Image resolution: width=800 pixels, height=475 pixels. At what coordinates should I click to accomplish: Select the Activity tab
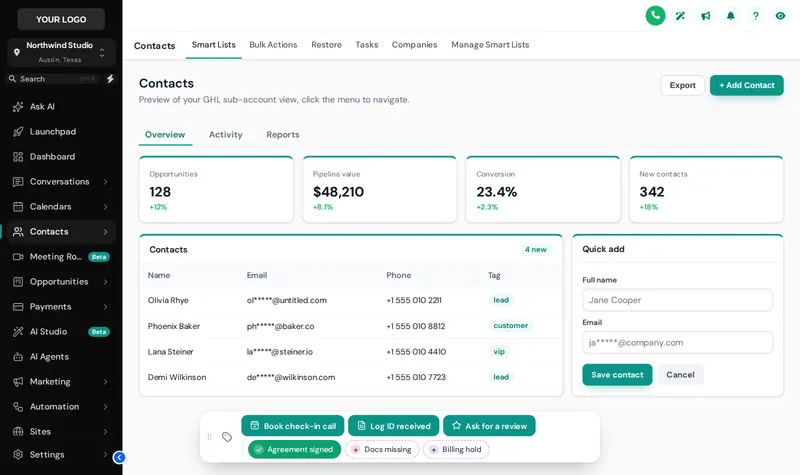(226, 135)
